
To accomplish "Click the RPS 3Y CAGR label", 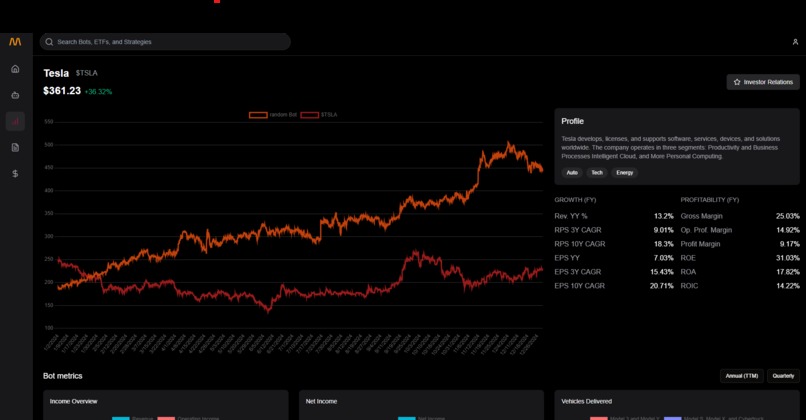I will coord(578,230).
